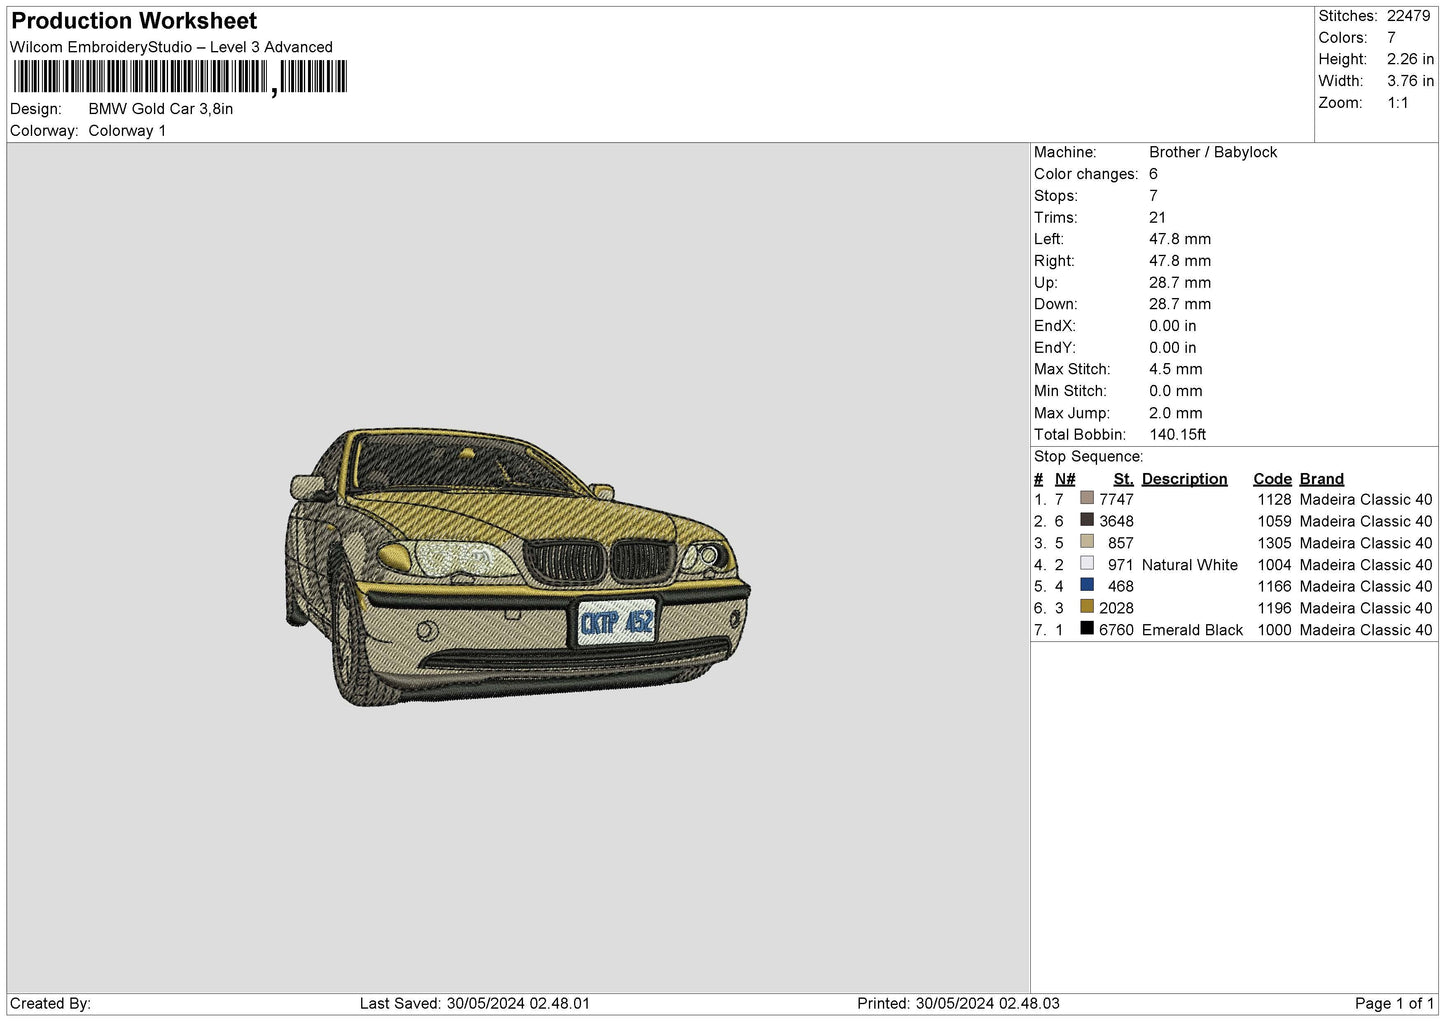
Task: Click the code 1196 in stop row 6
Action: click(x=1274, y=608)
